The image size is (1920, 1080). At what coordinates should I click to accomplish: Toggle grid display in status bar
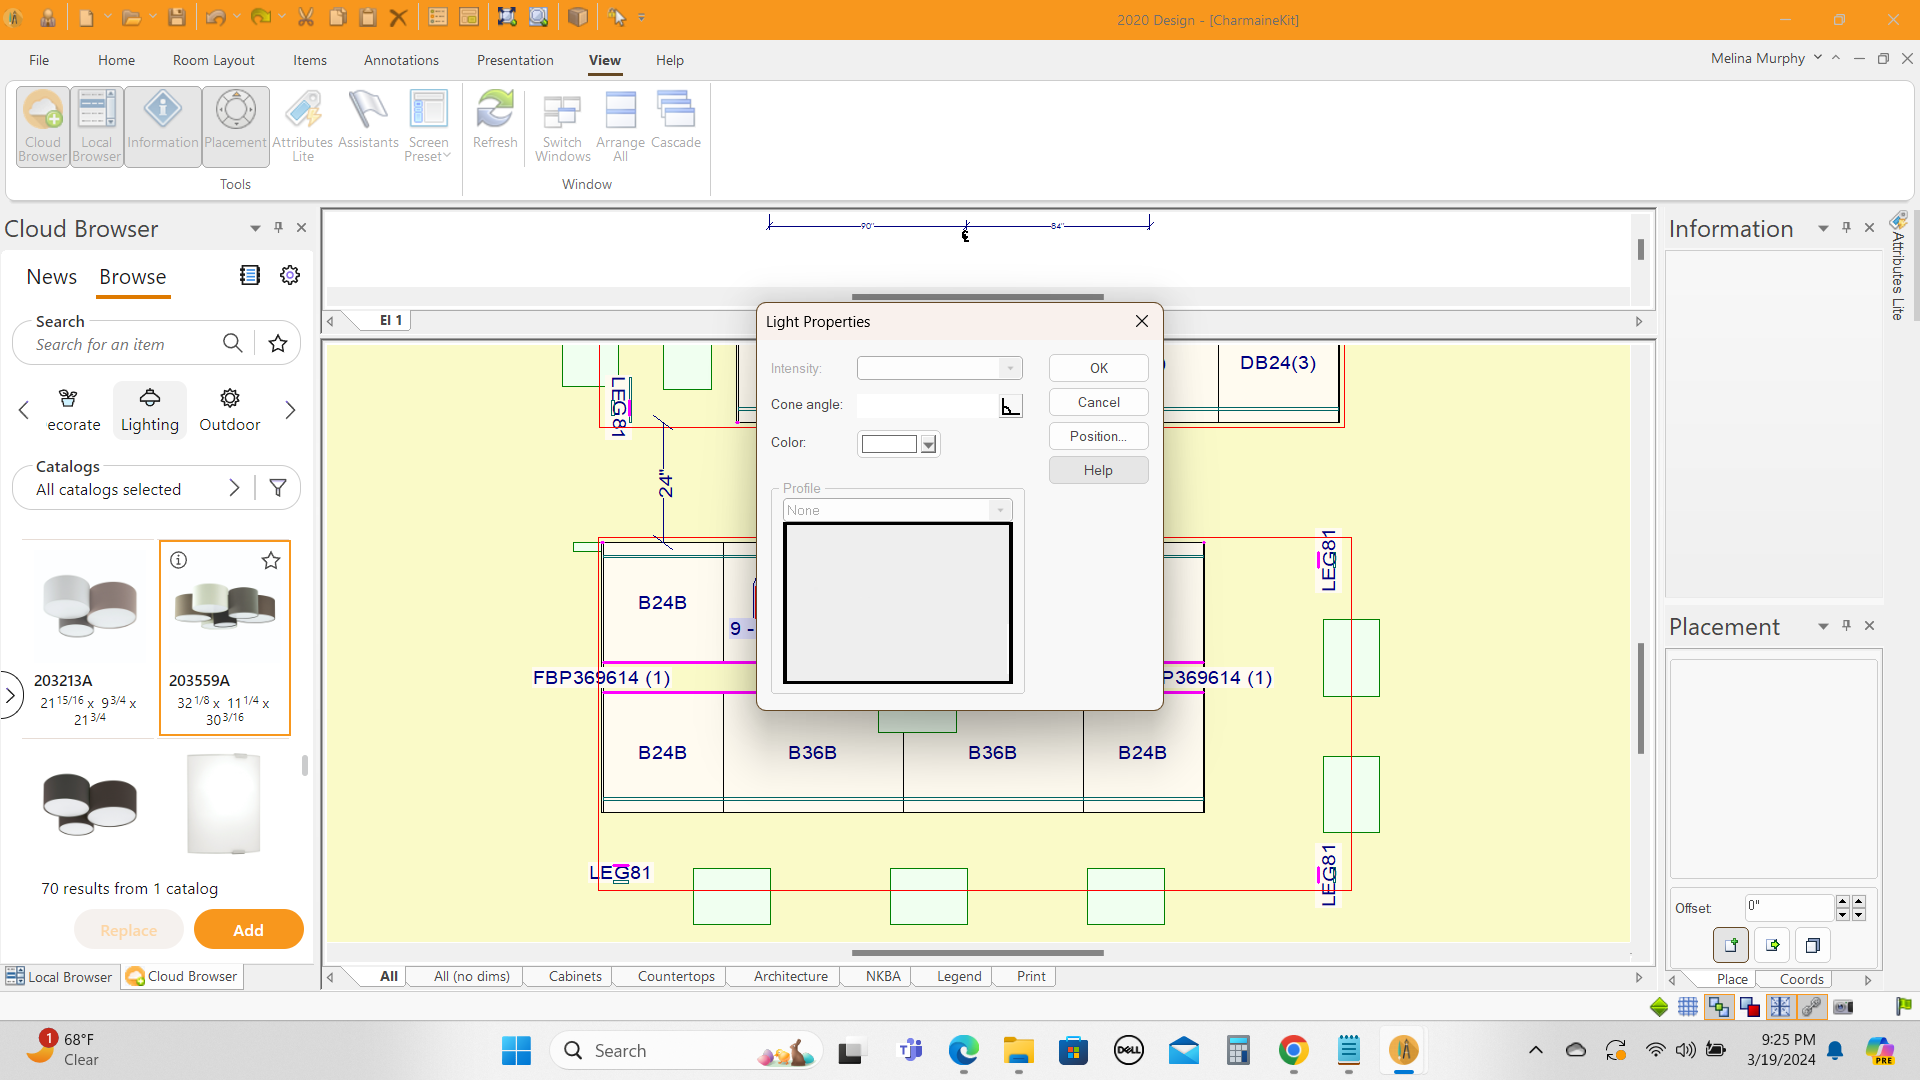point(1688,1007)
